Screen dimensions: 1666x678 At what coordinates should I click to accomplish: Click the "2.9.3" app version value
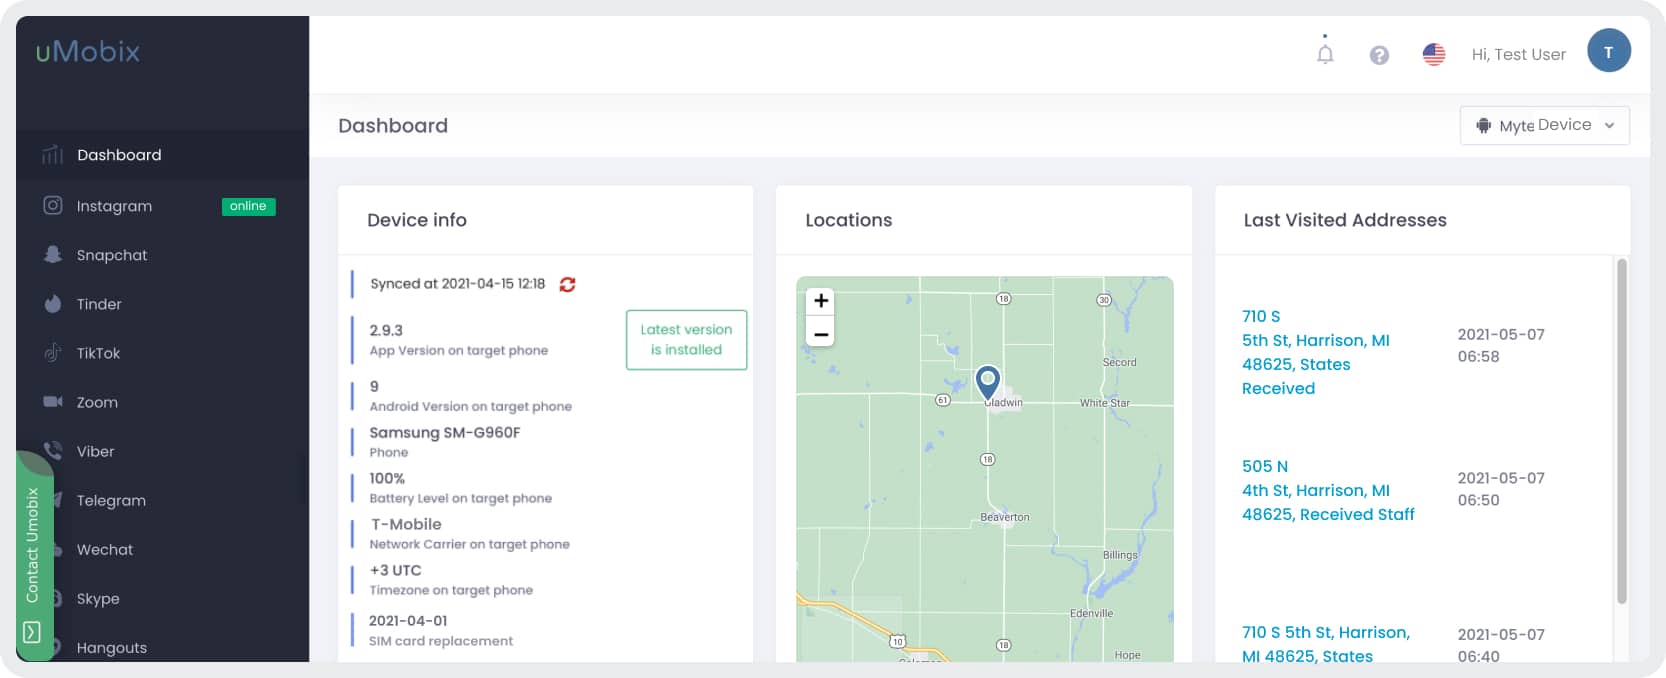pyautogui.click(x=386, y=330)
